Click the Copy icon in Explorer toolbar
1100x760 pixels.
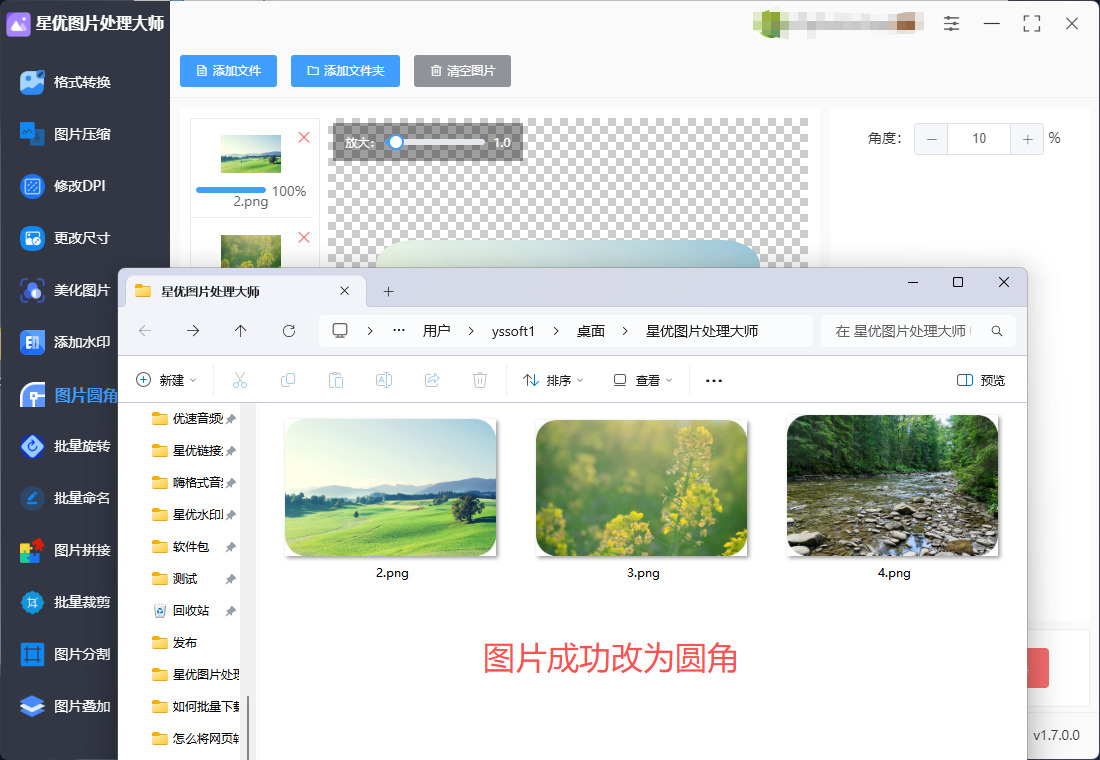pyautogui.click(x=288, y=380)
